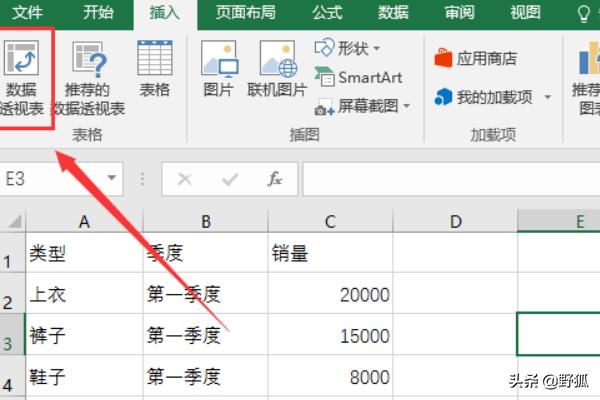Open the App Store (应用商店)

coord(476,59)
